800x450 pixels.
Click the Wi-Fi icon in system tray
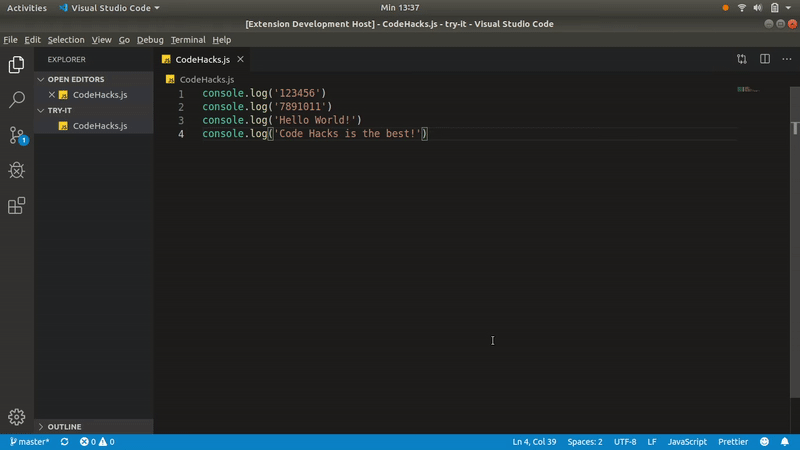(x=742, y=8)
